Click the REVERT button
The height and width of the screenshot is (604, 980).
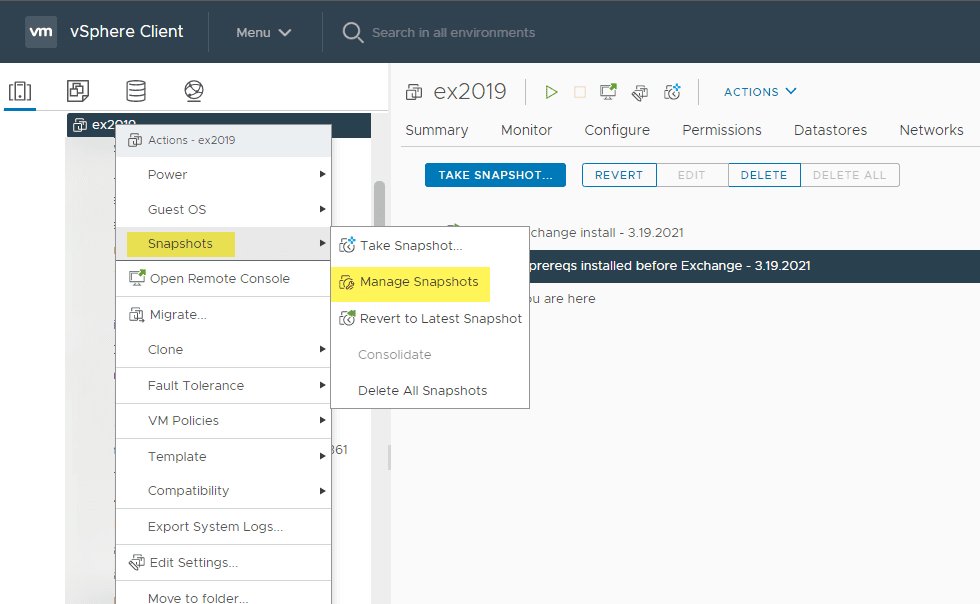[619, 175]
